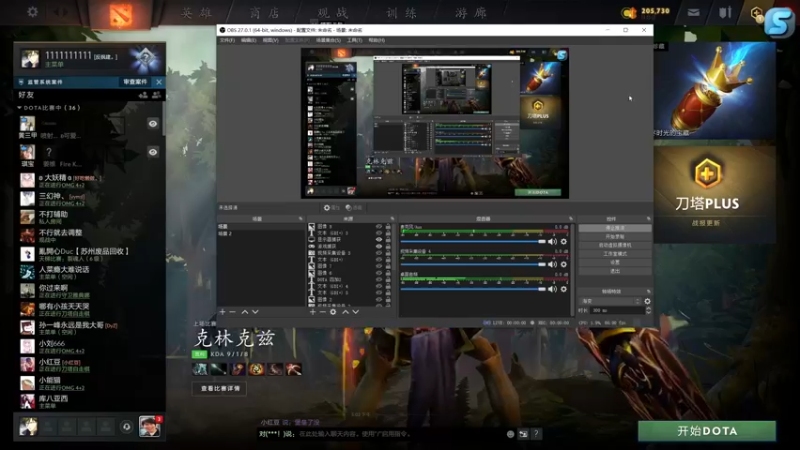Adjust the 桌面音频 volume slider
The width and height of the screenshot is (800, 450).
[473, 289]
